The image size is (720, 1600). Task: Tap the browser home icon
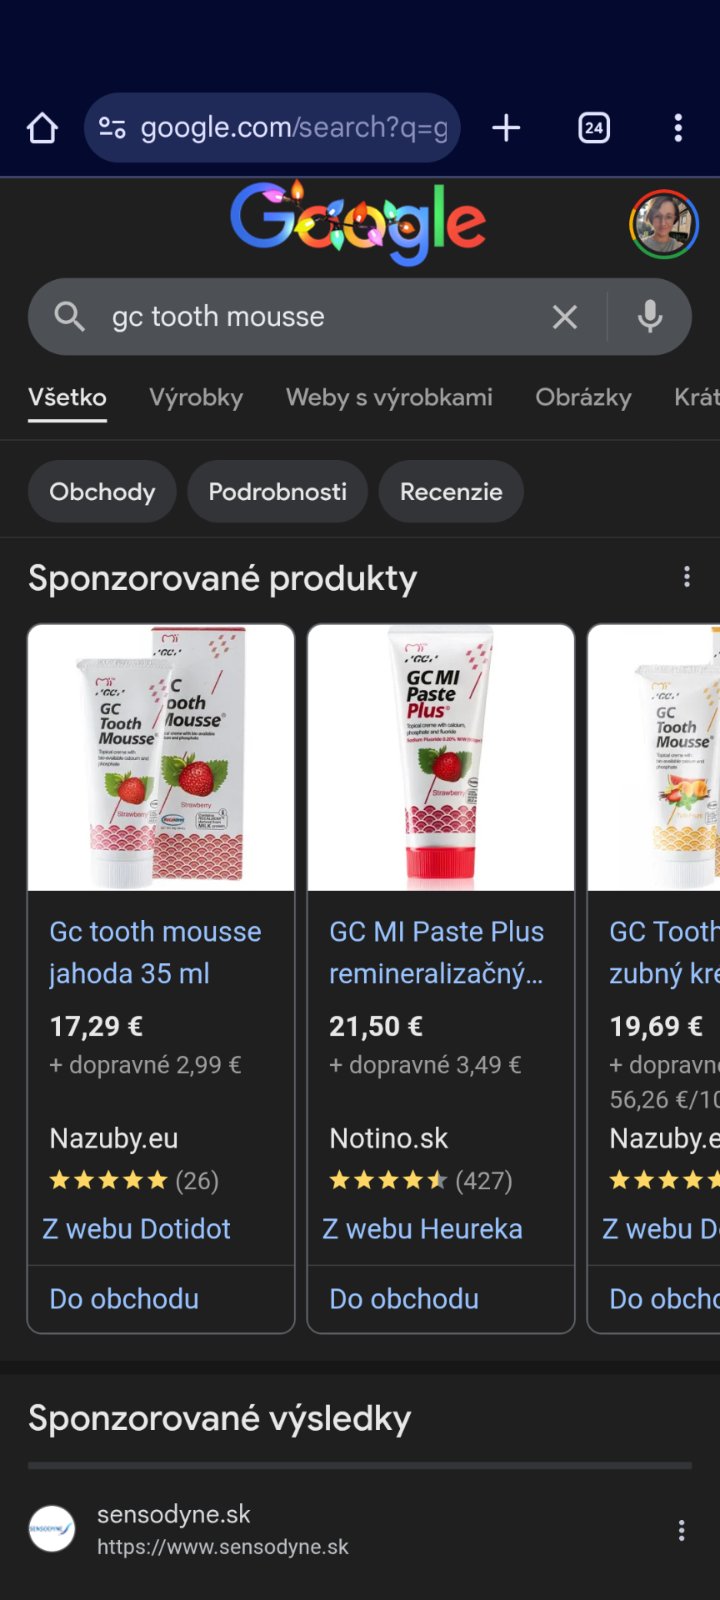coord(42,128)
